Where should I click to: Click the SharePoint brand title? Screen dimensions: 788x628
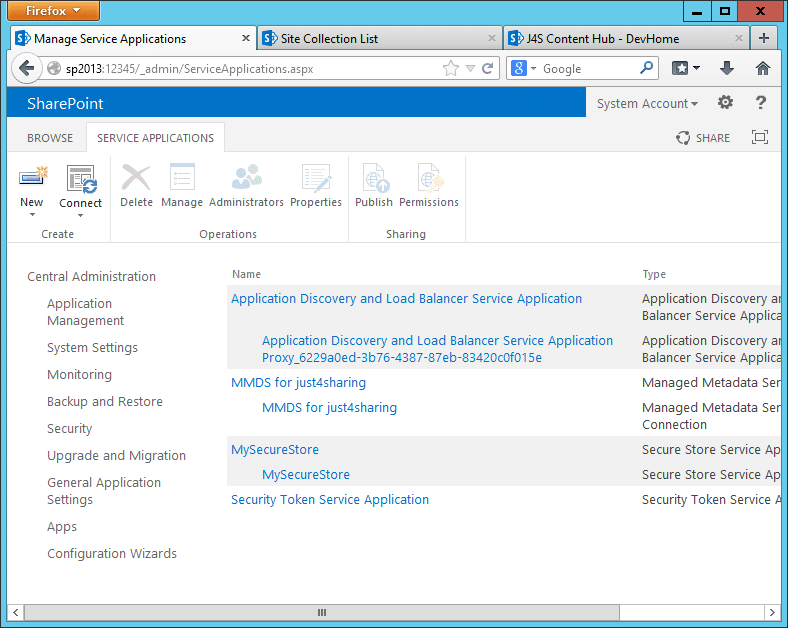click(x=65, y=103)
